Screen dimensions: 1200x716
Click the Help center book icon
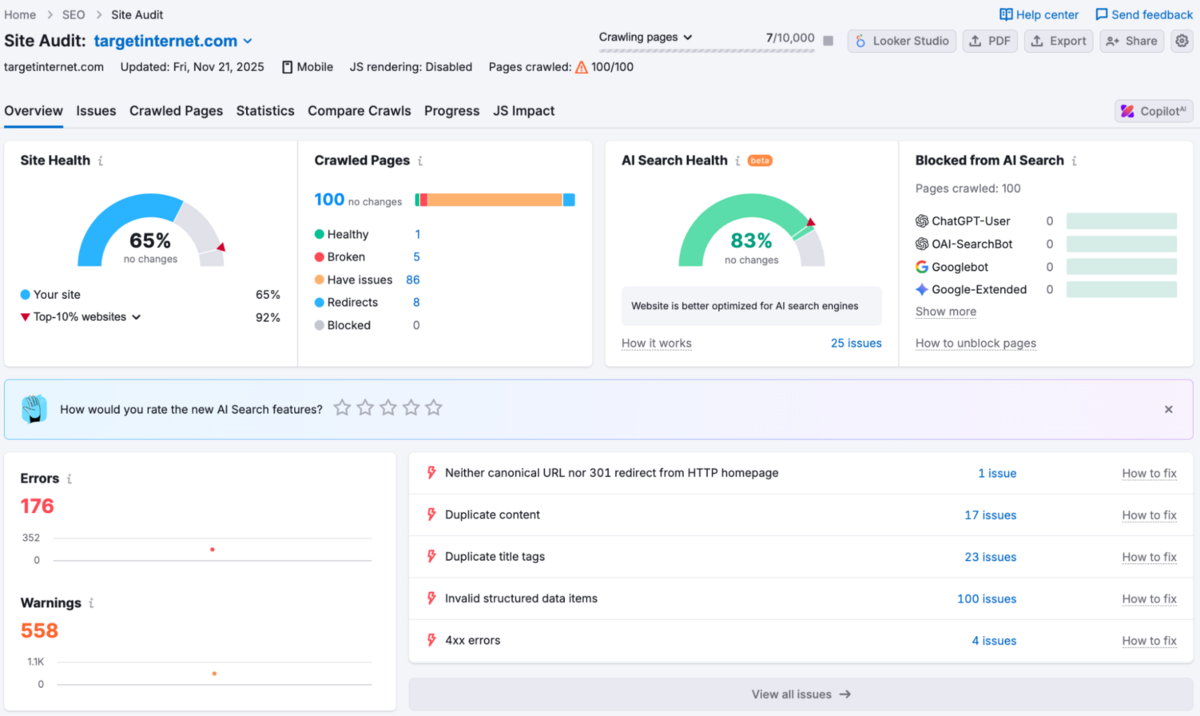pos(1006,14)
